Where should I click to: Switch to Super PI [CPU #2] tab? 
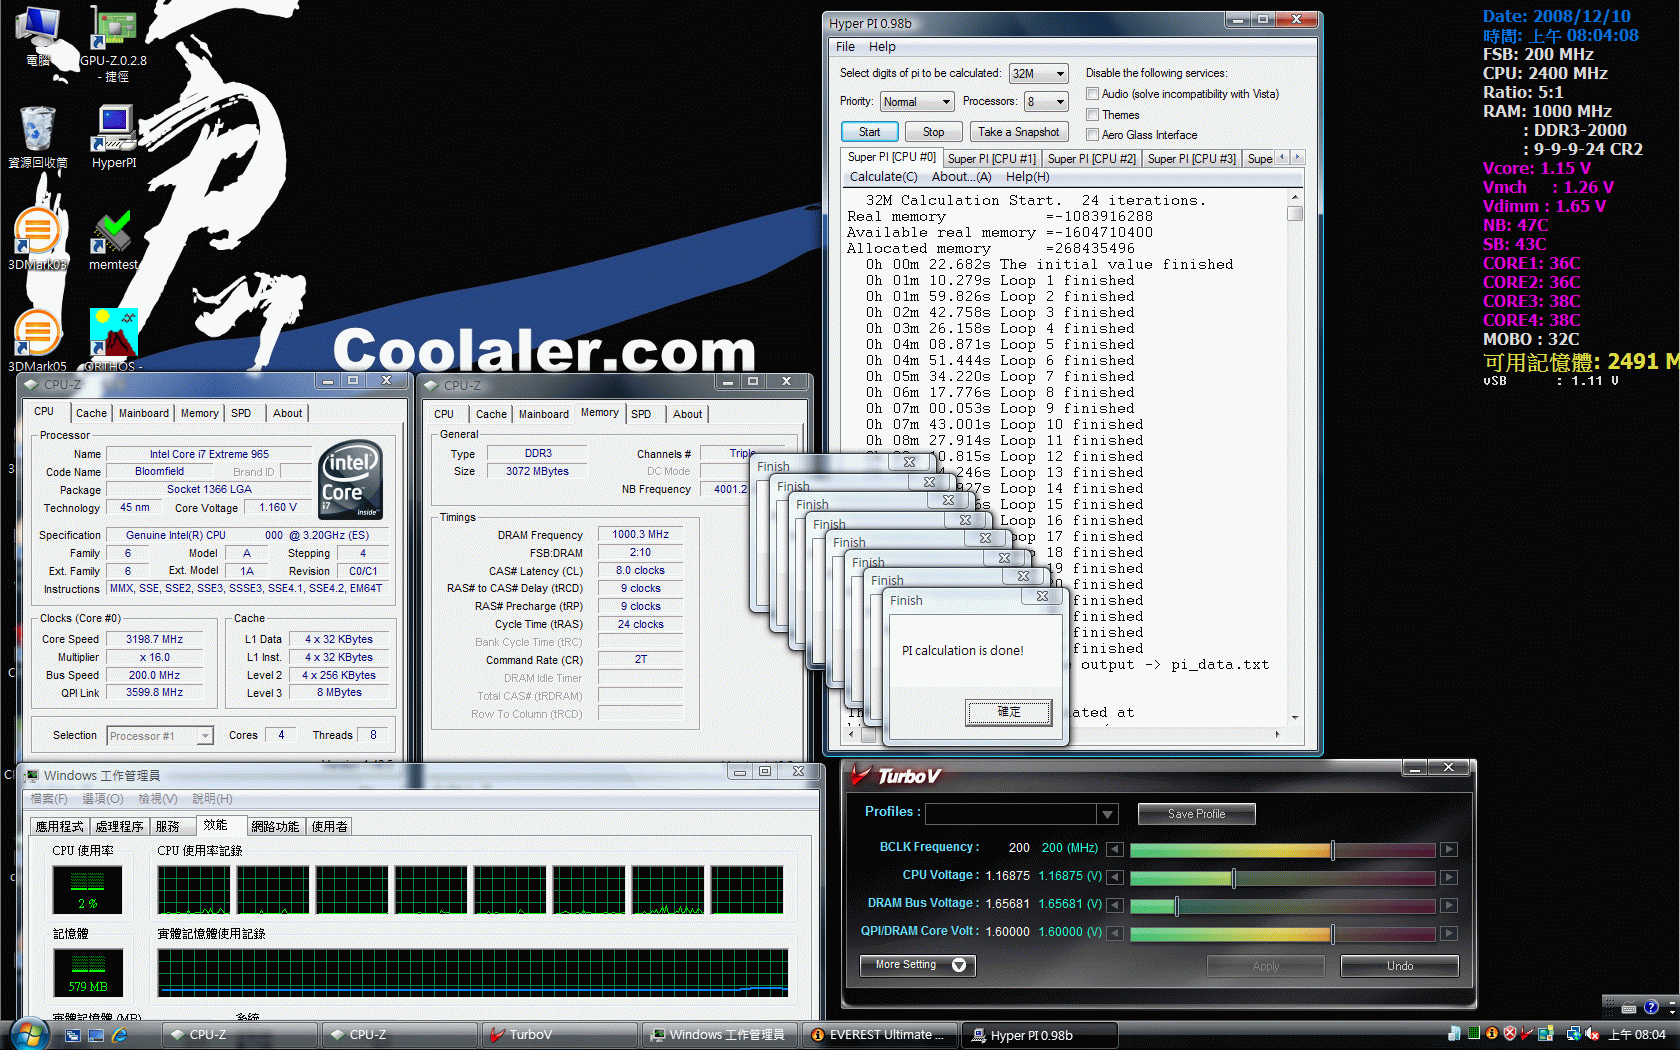[x=1091, y=159]
